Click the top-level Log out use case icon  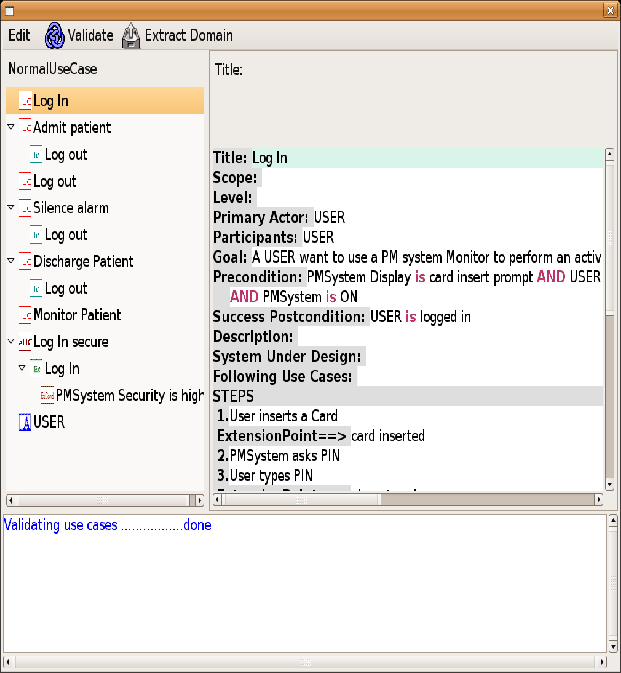click(25, 181)
